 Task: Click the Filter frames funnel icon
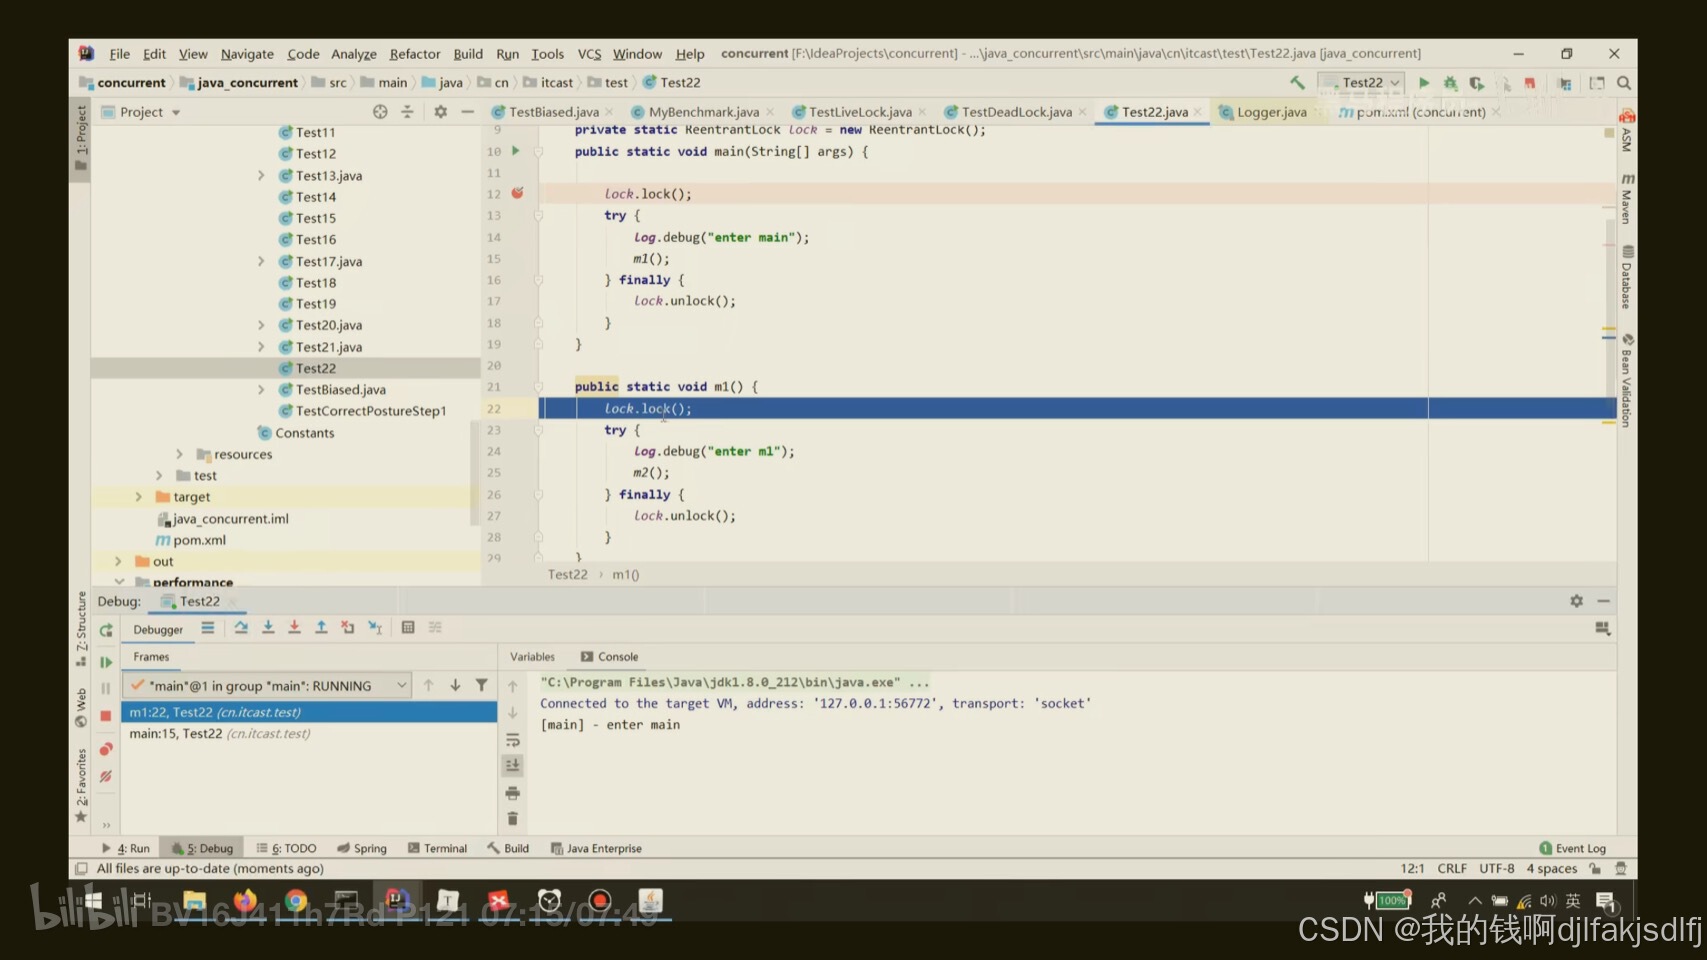(482, 685)
